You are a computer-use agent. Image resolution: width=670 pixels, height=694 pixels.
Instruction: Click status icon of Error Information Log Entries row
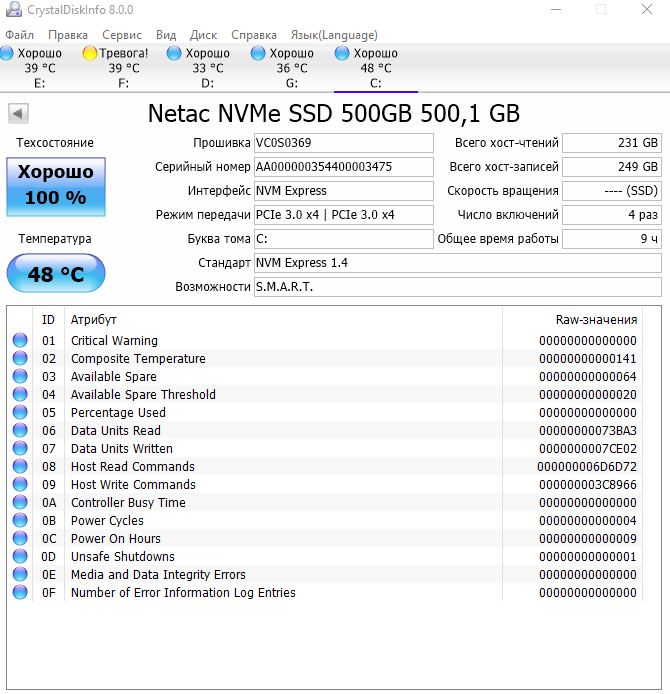pos(20,592)
